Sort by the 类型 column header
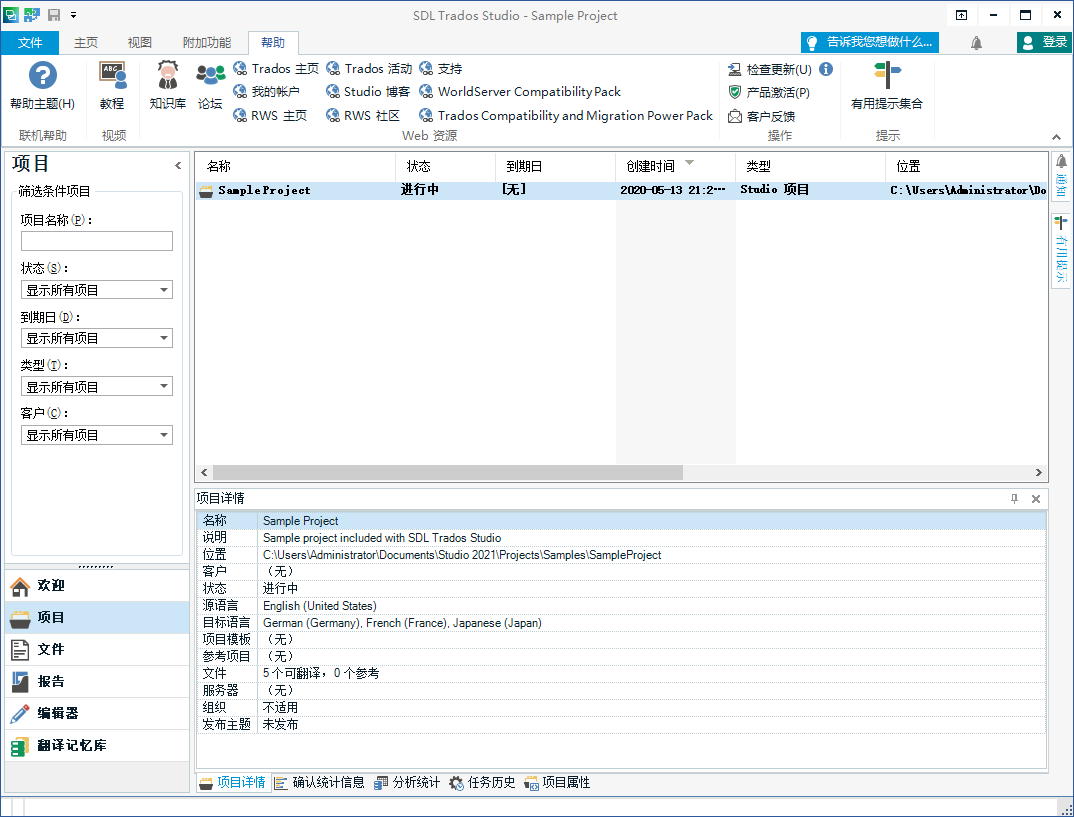The image size is (1074, 817). click(810, 166)
